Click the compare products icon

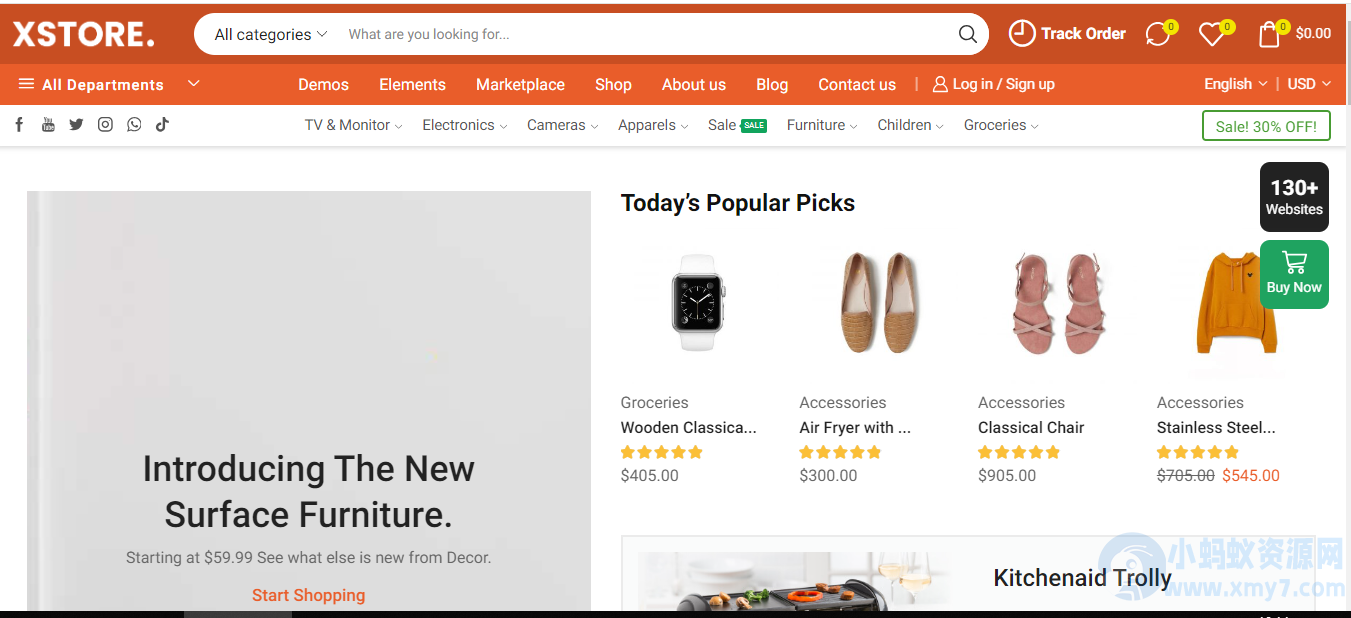pos(1155,33)
